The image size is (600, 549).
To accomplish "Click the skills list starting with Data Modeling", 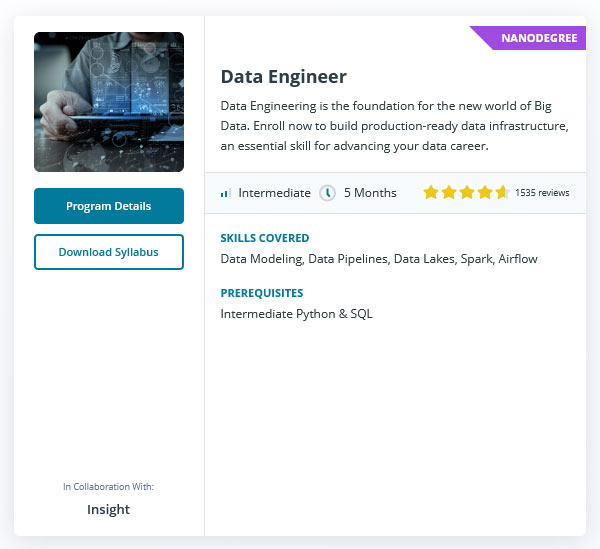I will 379,259.
